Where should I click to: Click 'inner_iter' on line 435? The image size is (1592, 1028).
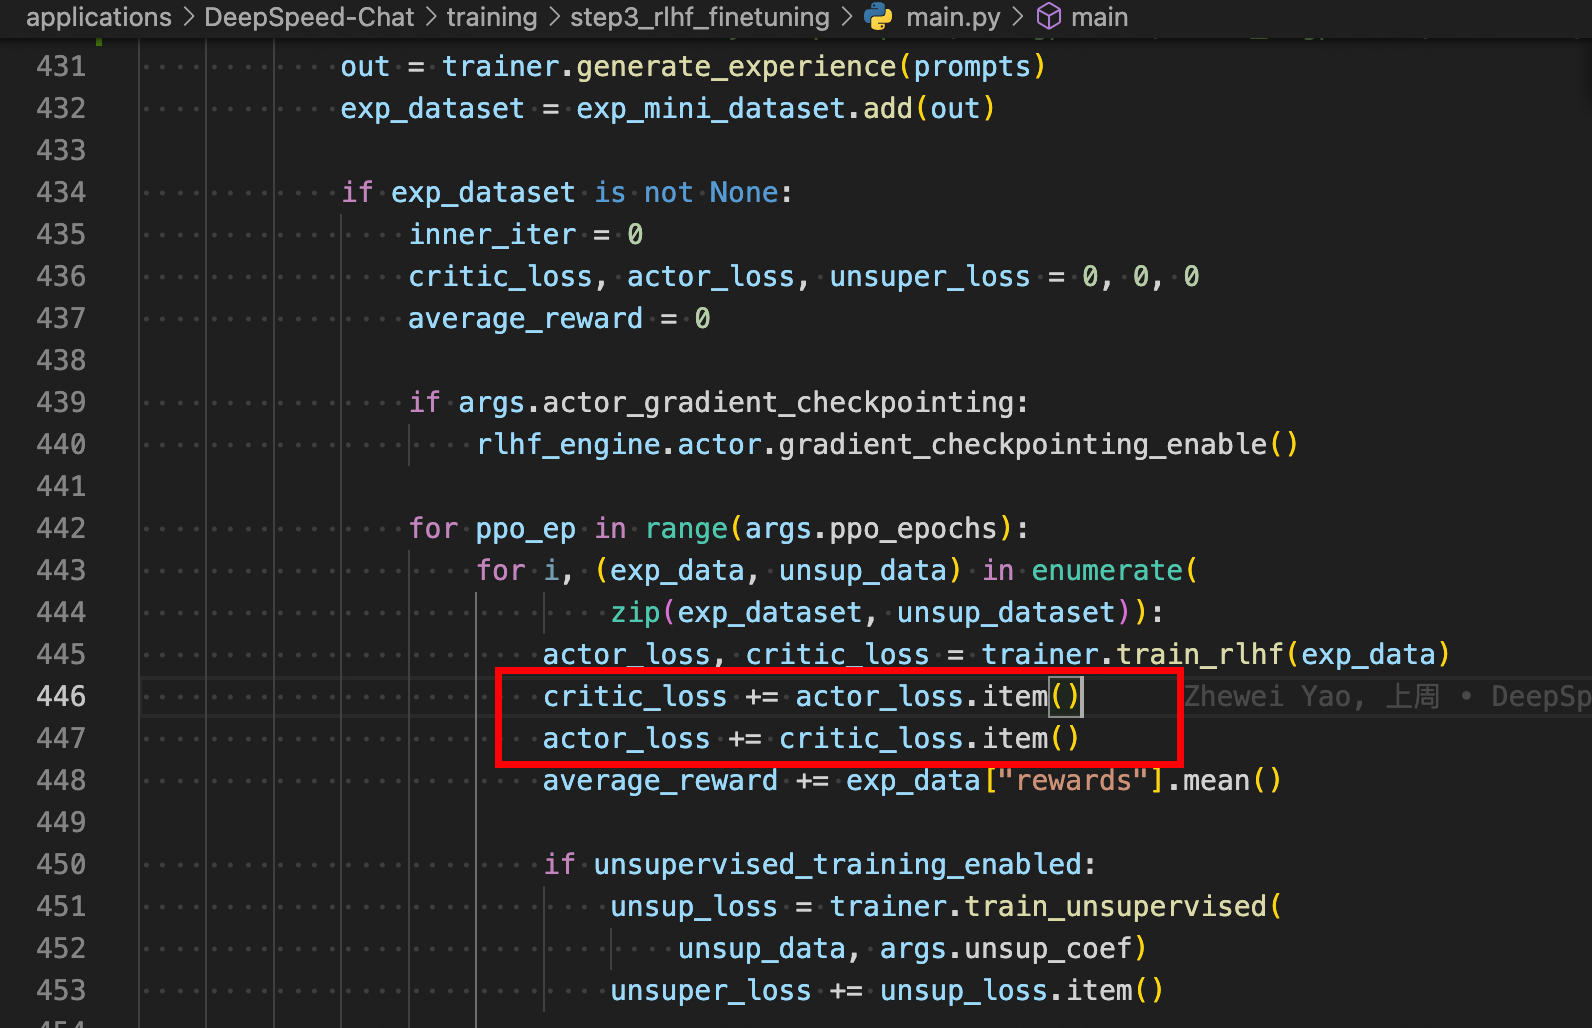tap(492, 235)
